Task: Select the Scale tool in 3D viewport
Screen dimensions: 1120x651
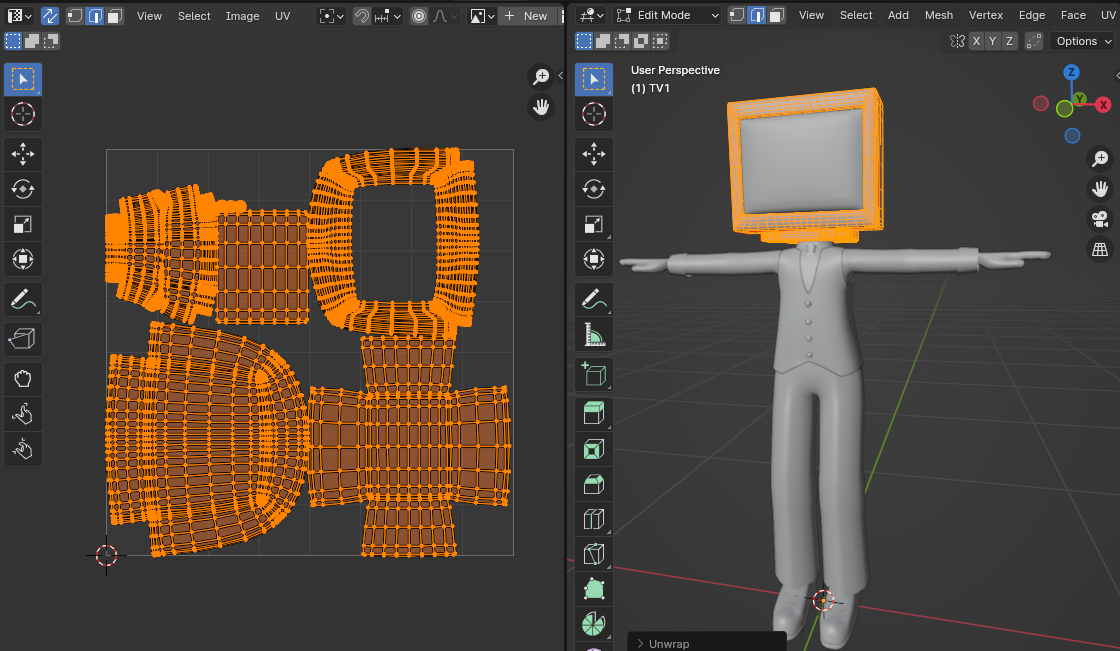Action: [x=594, y=224]
